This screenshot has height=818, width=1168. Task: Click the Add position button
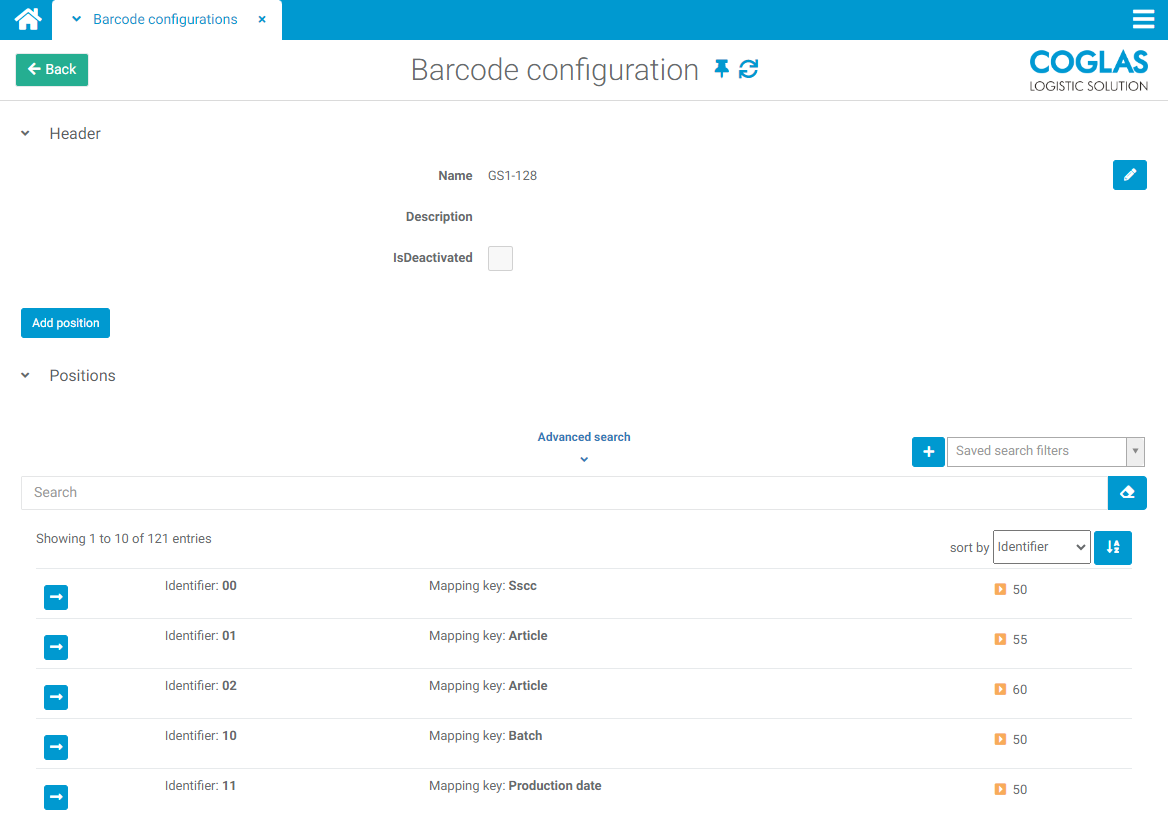click(x=65, y=322)
